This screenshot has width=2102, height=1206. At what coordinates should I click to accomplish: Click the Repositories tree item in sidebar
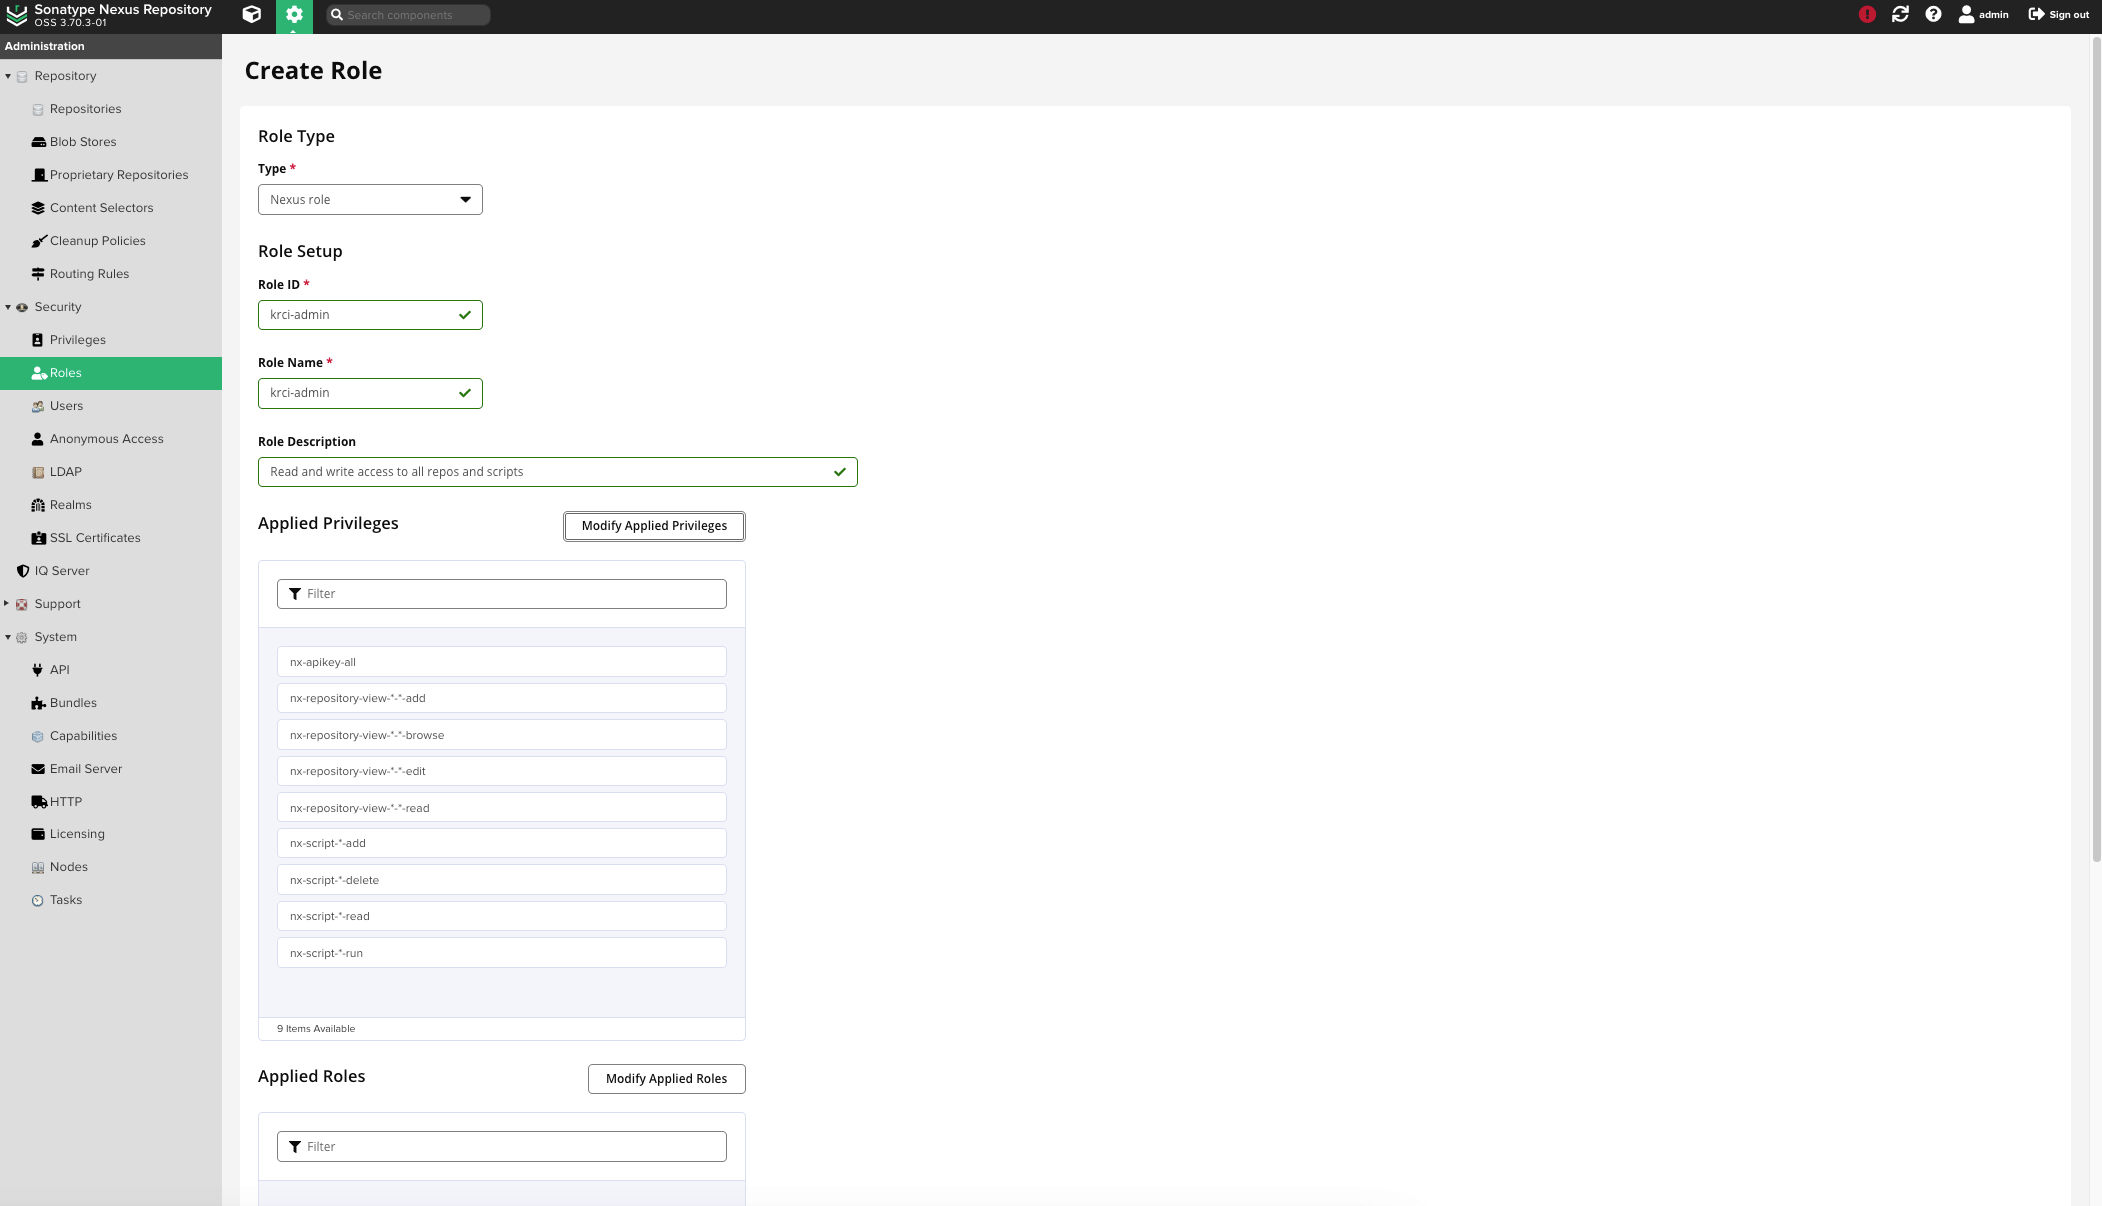85,108
